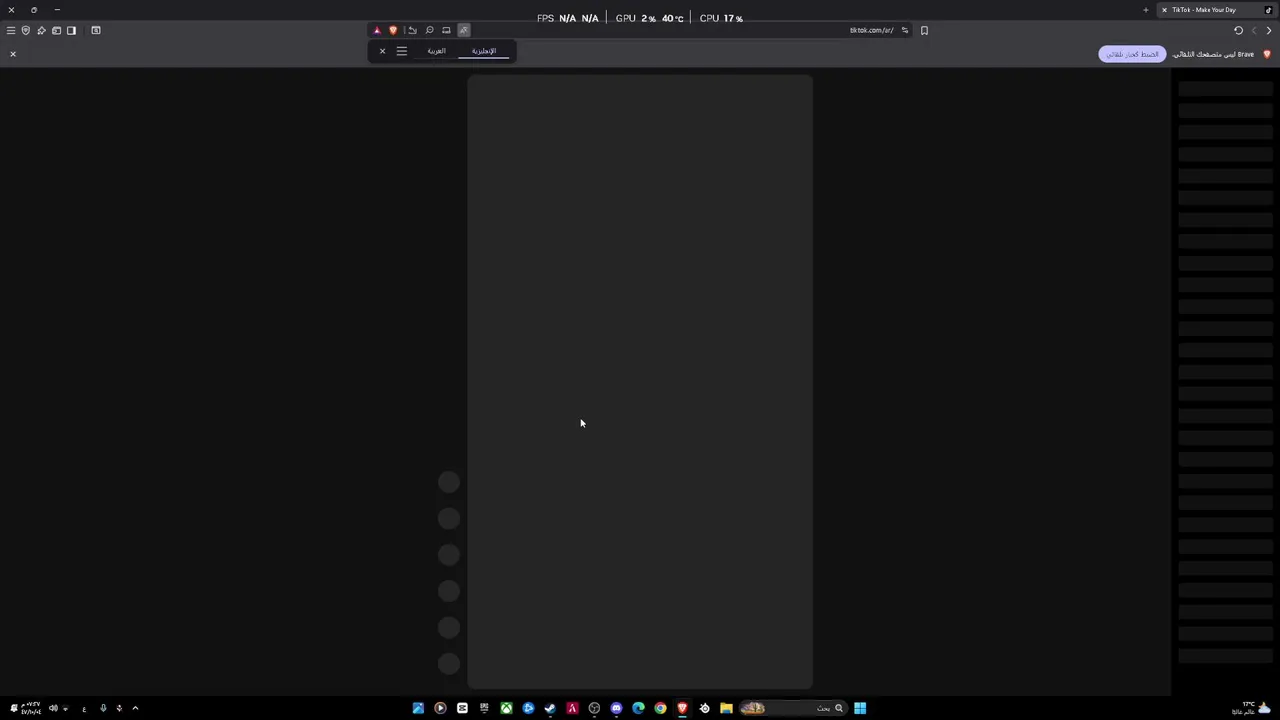
Task: Toggle the sidebar panel icon
Action: tap(71, 30)
